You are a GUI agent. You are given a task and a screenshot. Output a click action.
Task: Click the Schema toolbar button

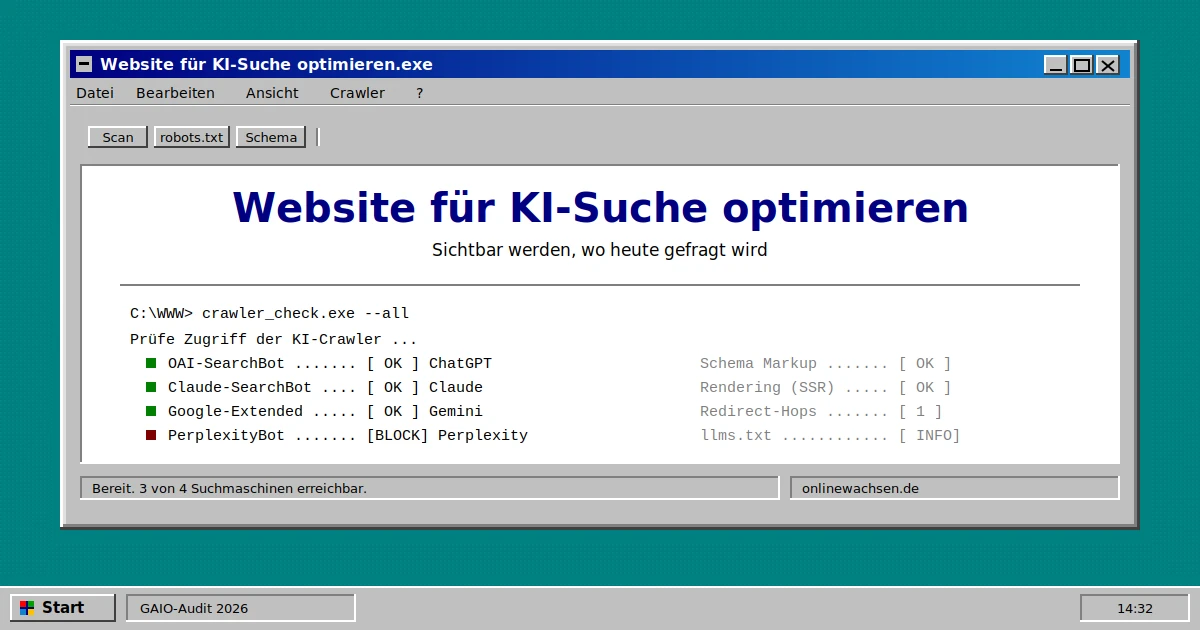(271, 137)
